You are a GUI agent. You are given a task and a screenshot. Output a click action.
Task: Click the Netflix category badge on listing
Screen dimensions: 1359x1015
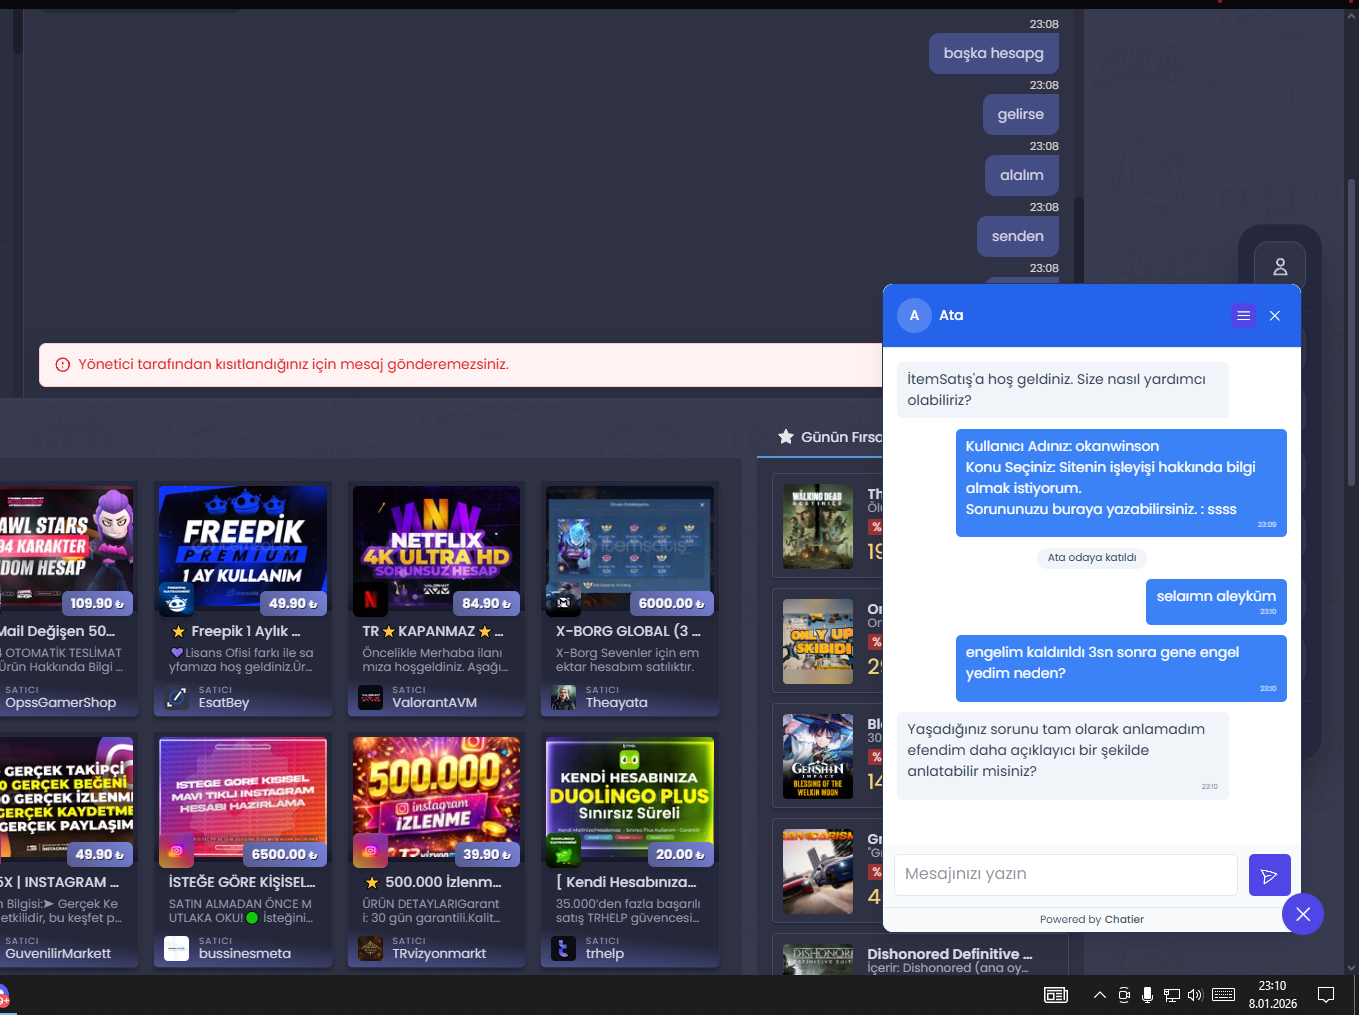point(371,599)
